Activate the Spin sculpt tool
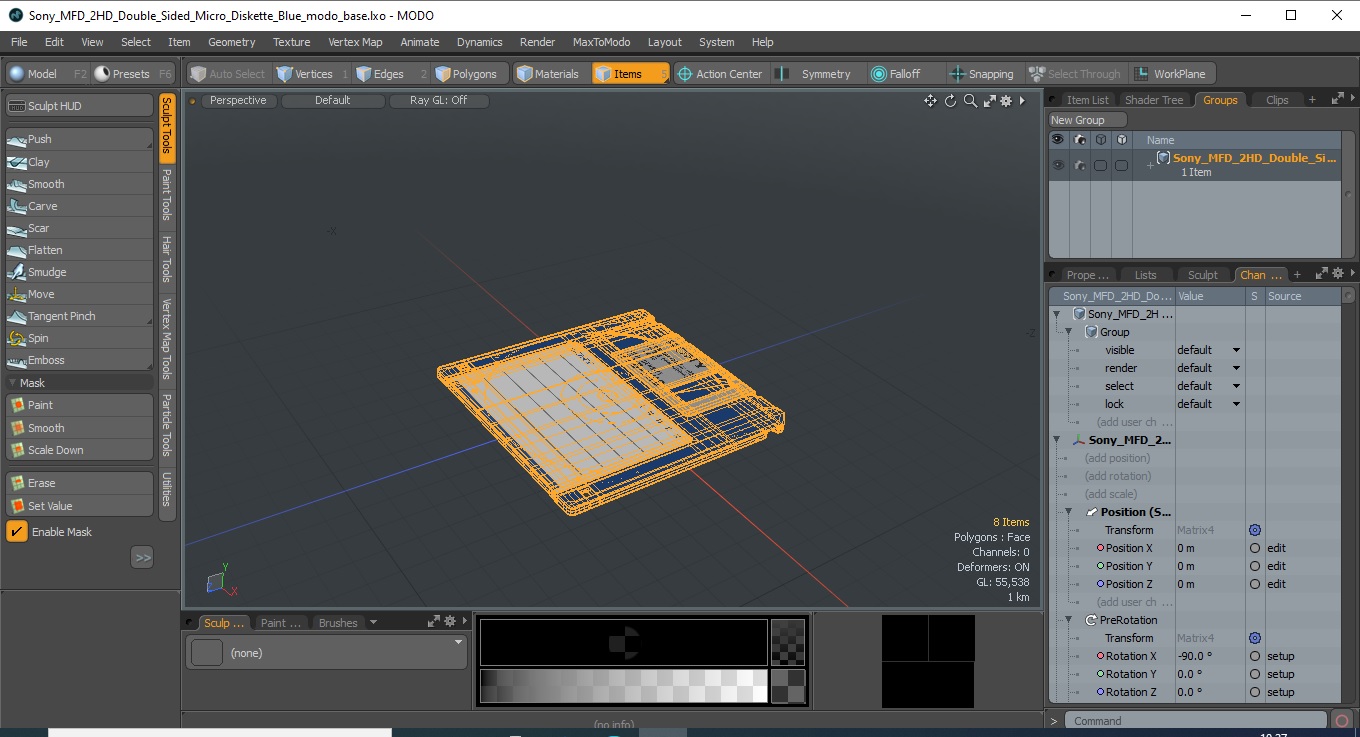This screenshot has width=1360, height=737. (80, 338)
